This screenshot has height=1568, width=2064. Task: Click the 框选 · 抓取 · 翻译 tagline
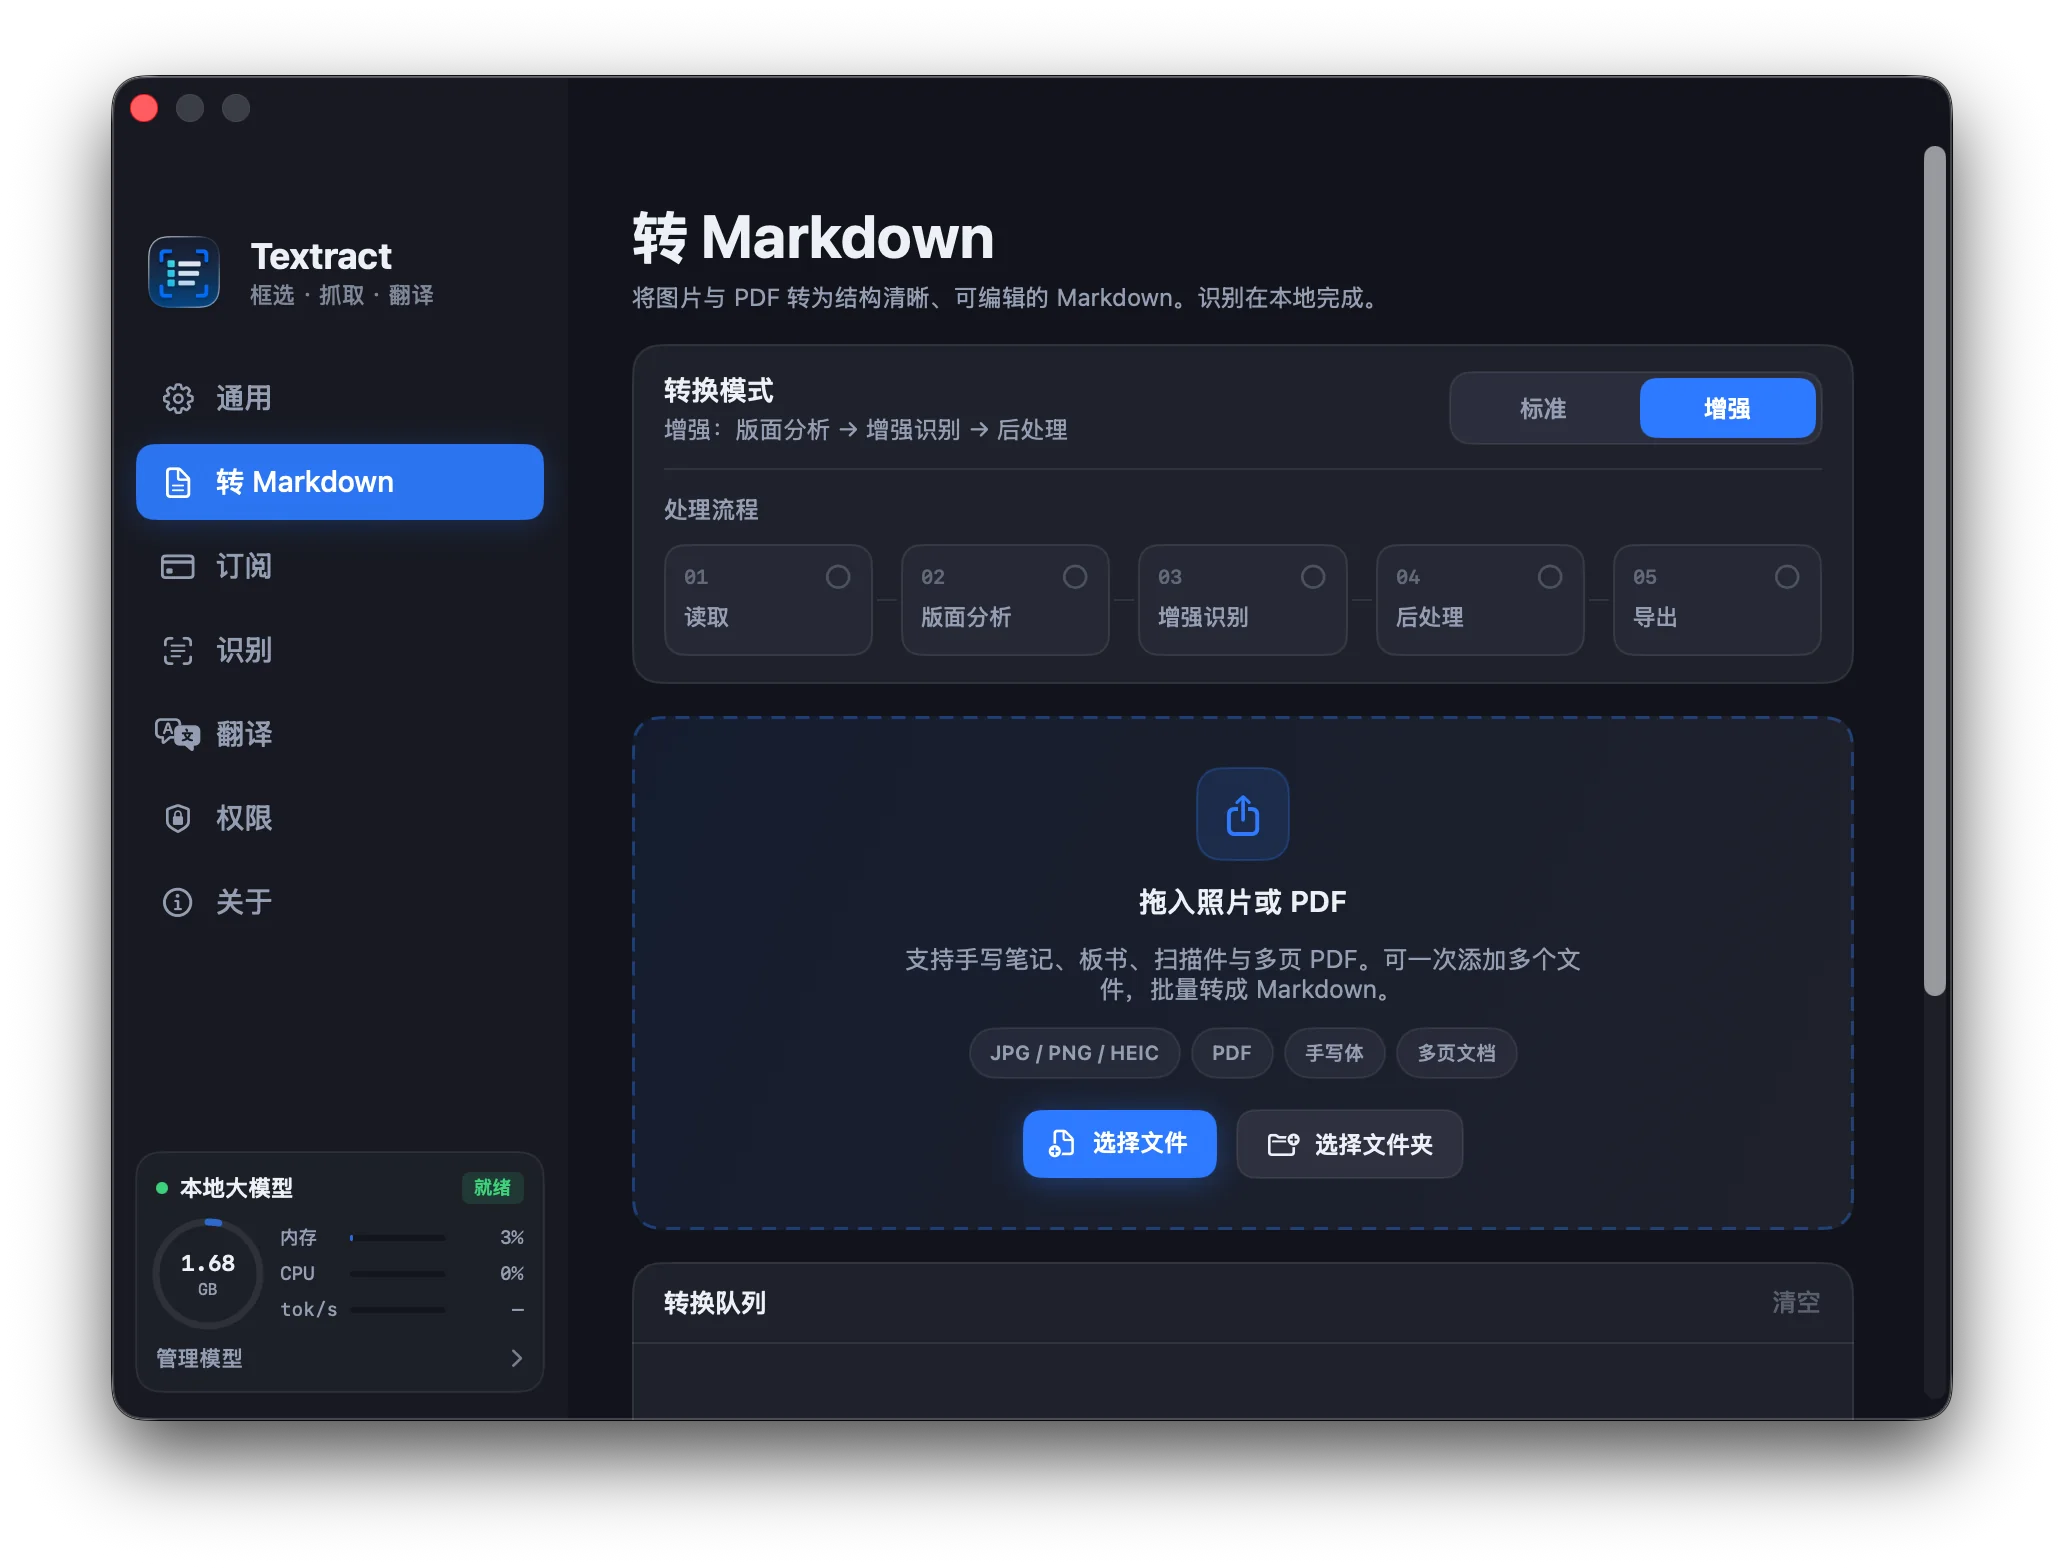click(342, 295)
